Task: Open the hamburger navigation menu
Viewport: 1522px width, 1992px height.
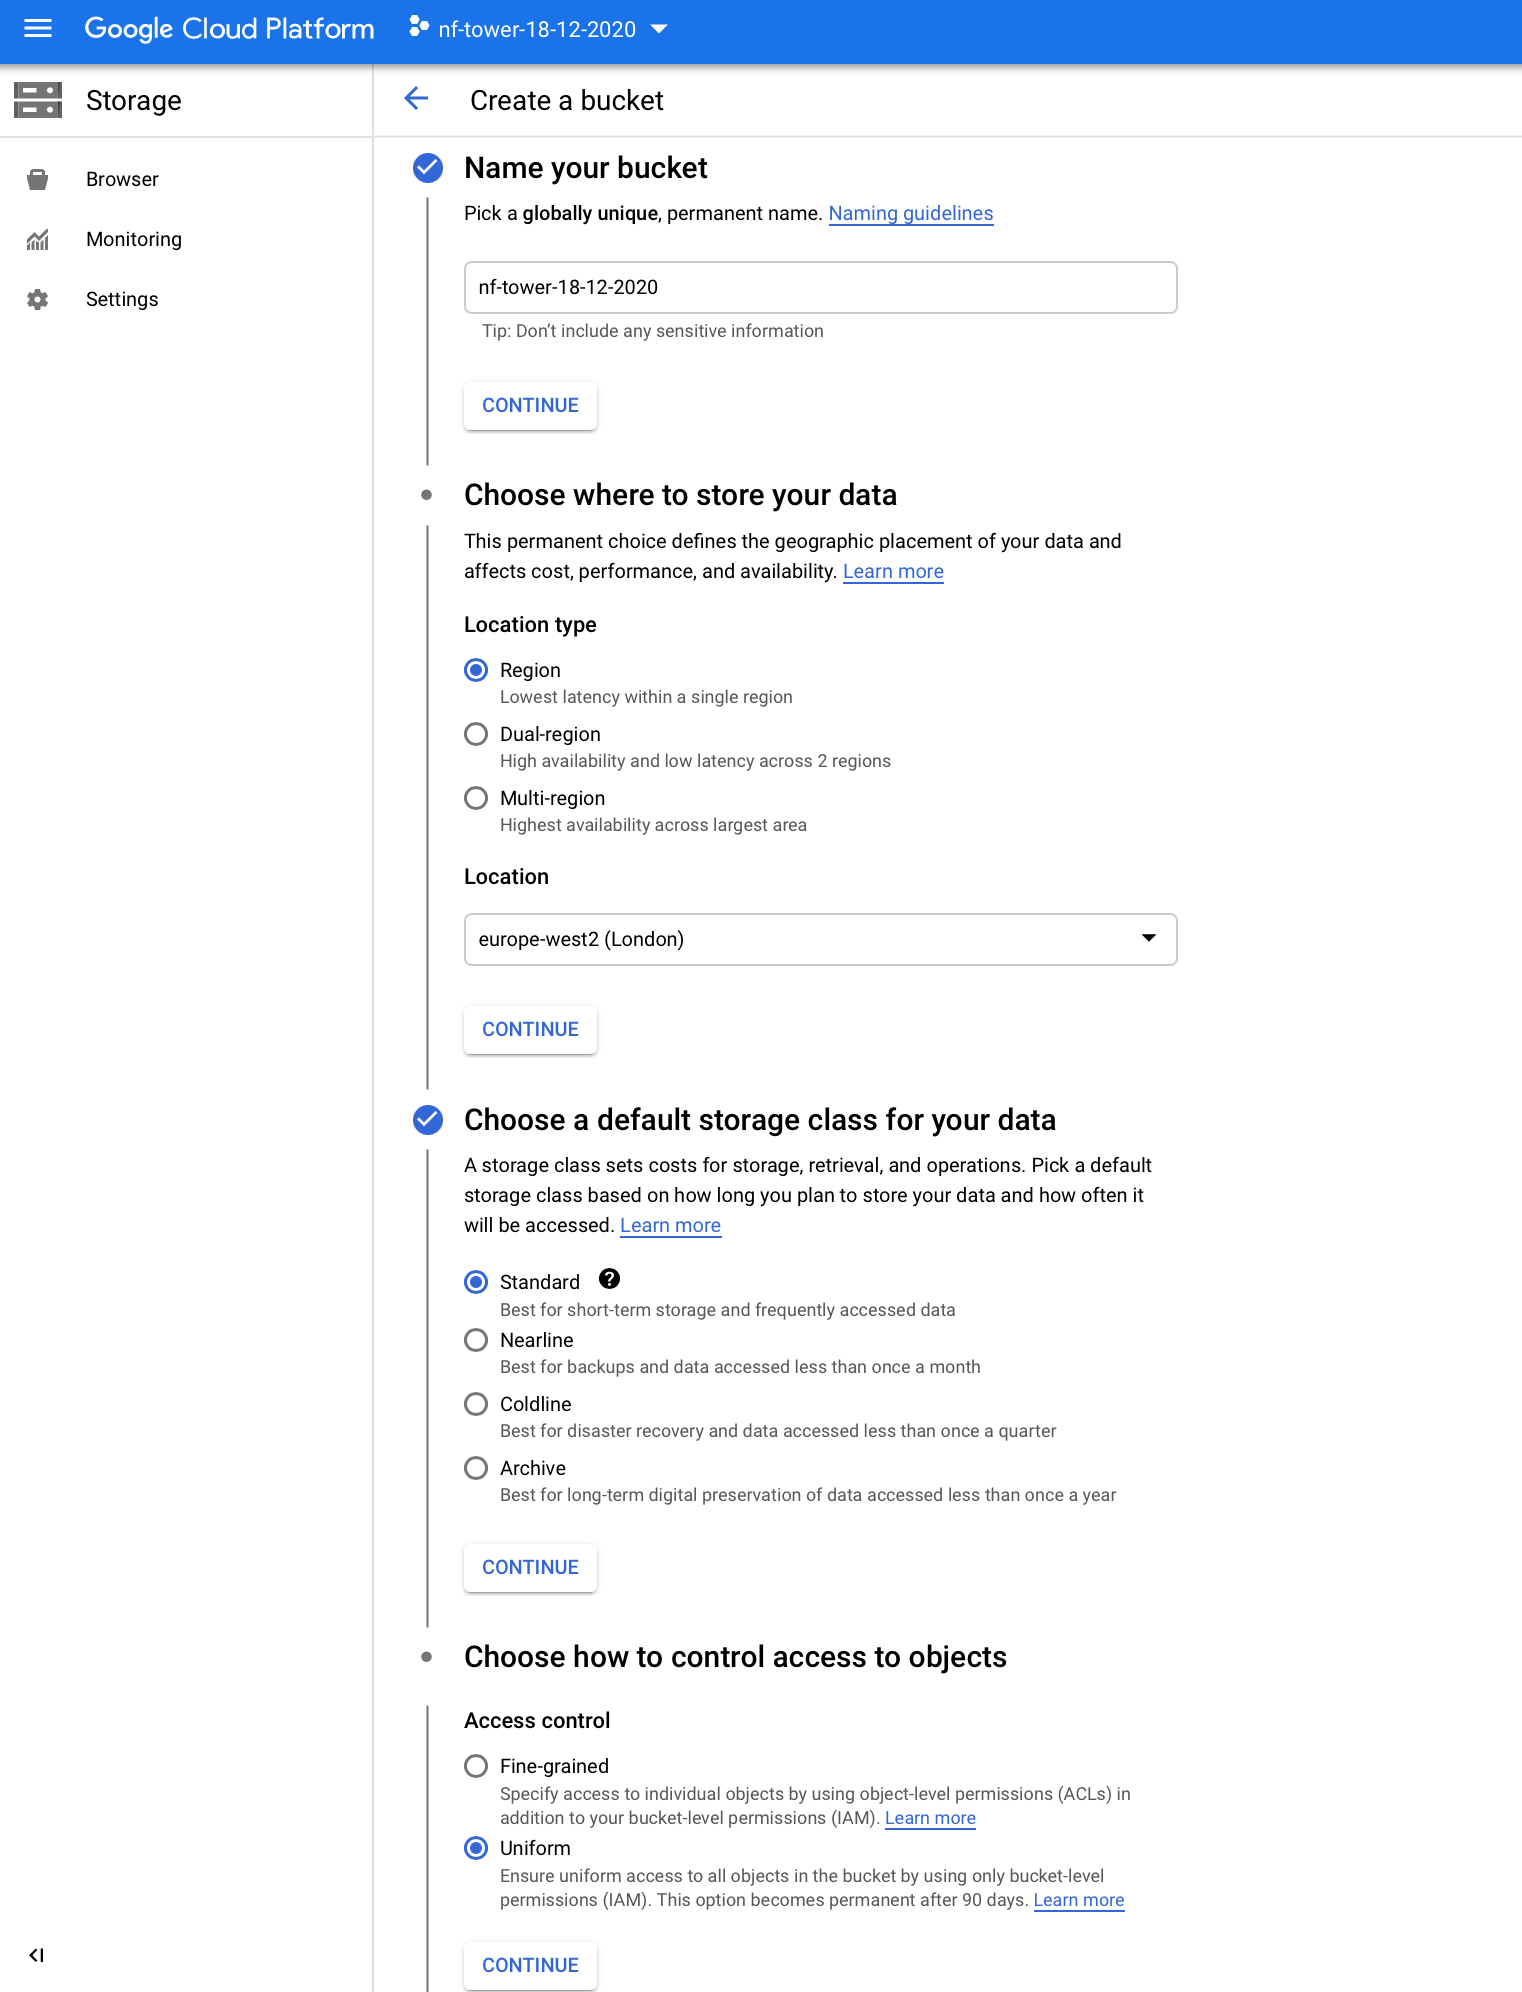Action: point(38,29)
